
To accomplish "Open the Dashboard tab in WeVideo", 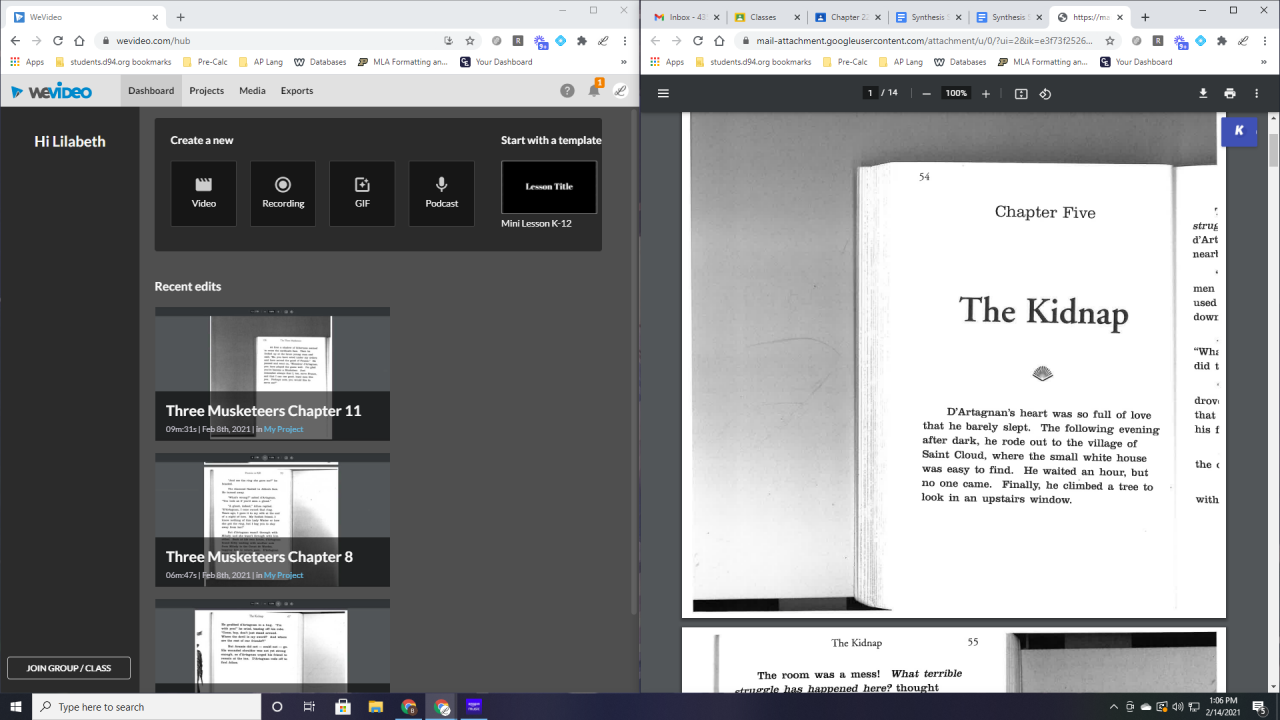I will tap(151, 90).
